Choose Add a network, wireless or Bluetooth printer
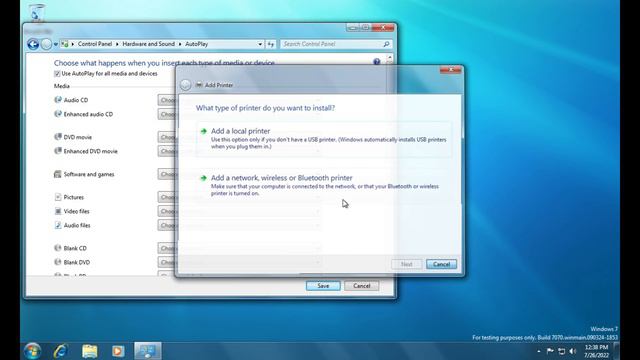640x360 pixels. click(324, 186)
